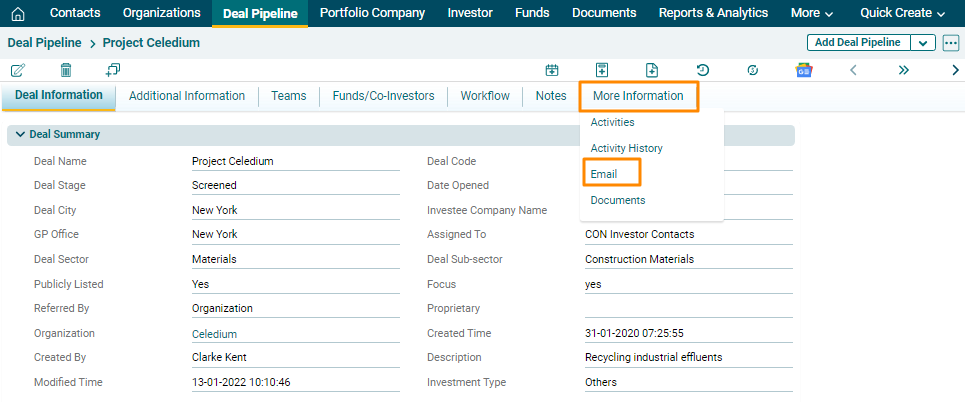Click the add document icon
Viewport: 965px width, 402px height.
coord(652,70)
